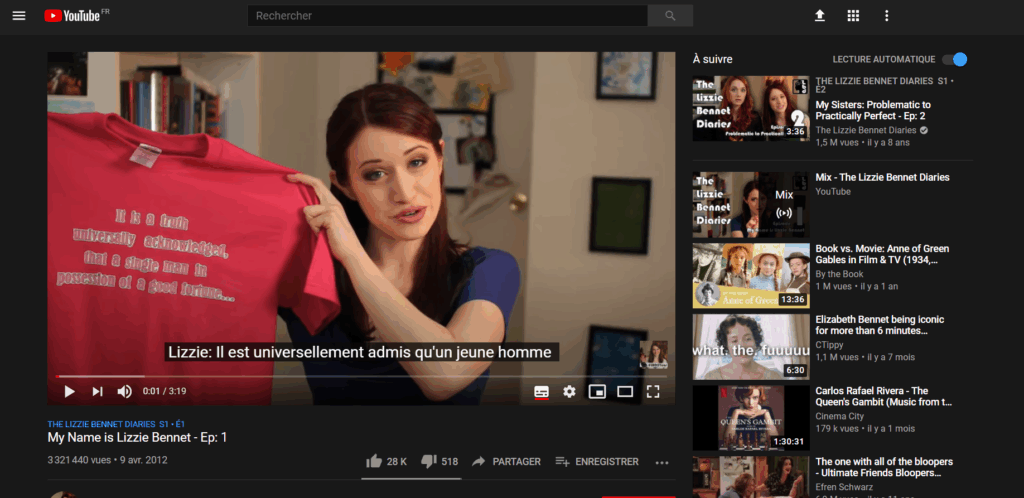Open the player settings gear

click(569, 392)
